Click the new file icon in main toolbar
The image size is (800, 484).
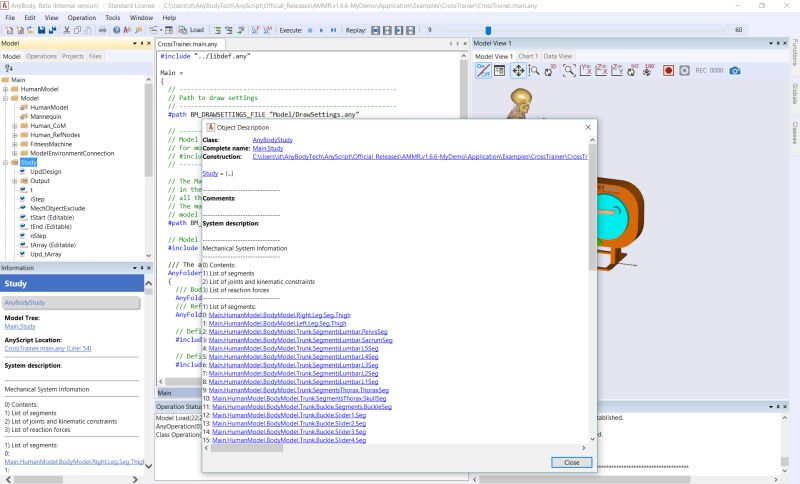click(9, 30)
